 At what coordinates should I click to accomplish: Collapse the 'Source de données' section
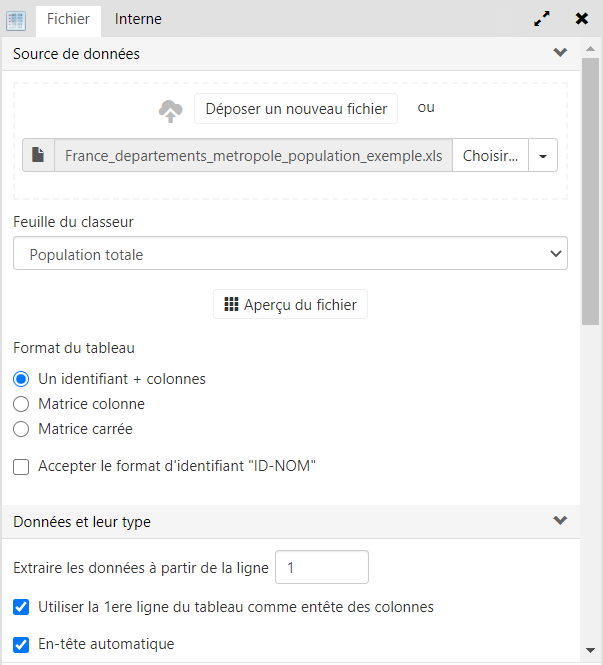click(560, 53)
